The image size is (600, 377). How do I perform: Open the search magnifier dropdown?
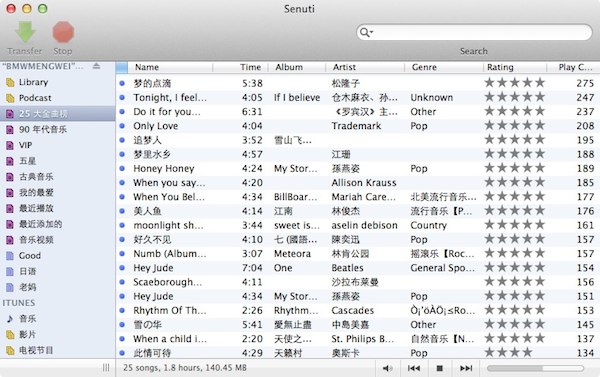point(366,33)
